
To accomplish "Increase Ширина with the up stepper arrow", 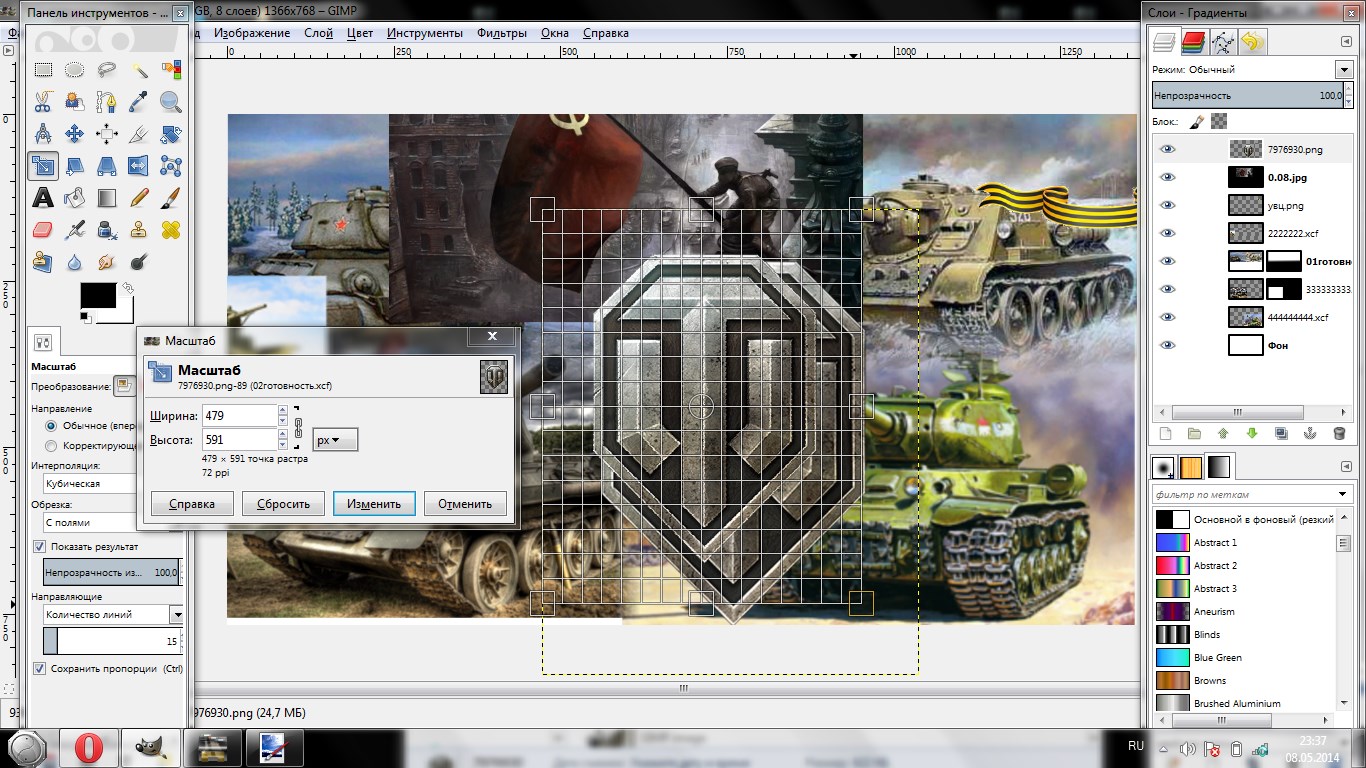I will [283, 409].
